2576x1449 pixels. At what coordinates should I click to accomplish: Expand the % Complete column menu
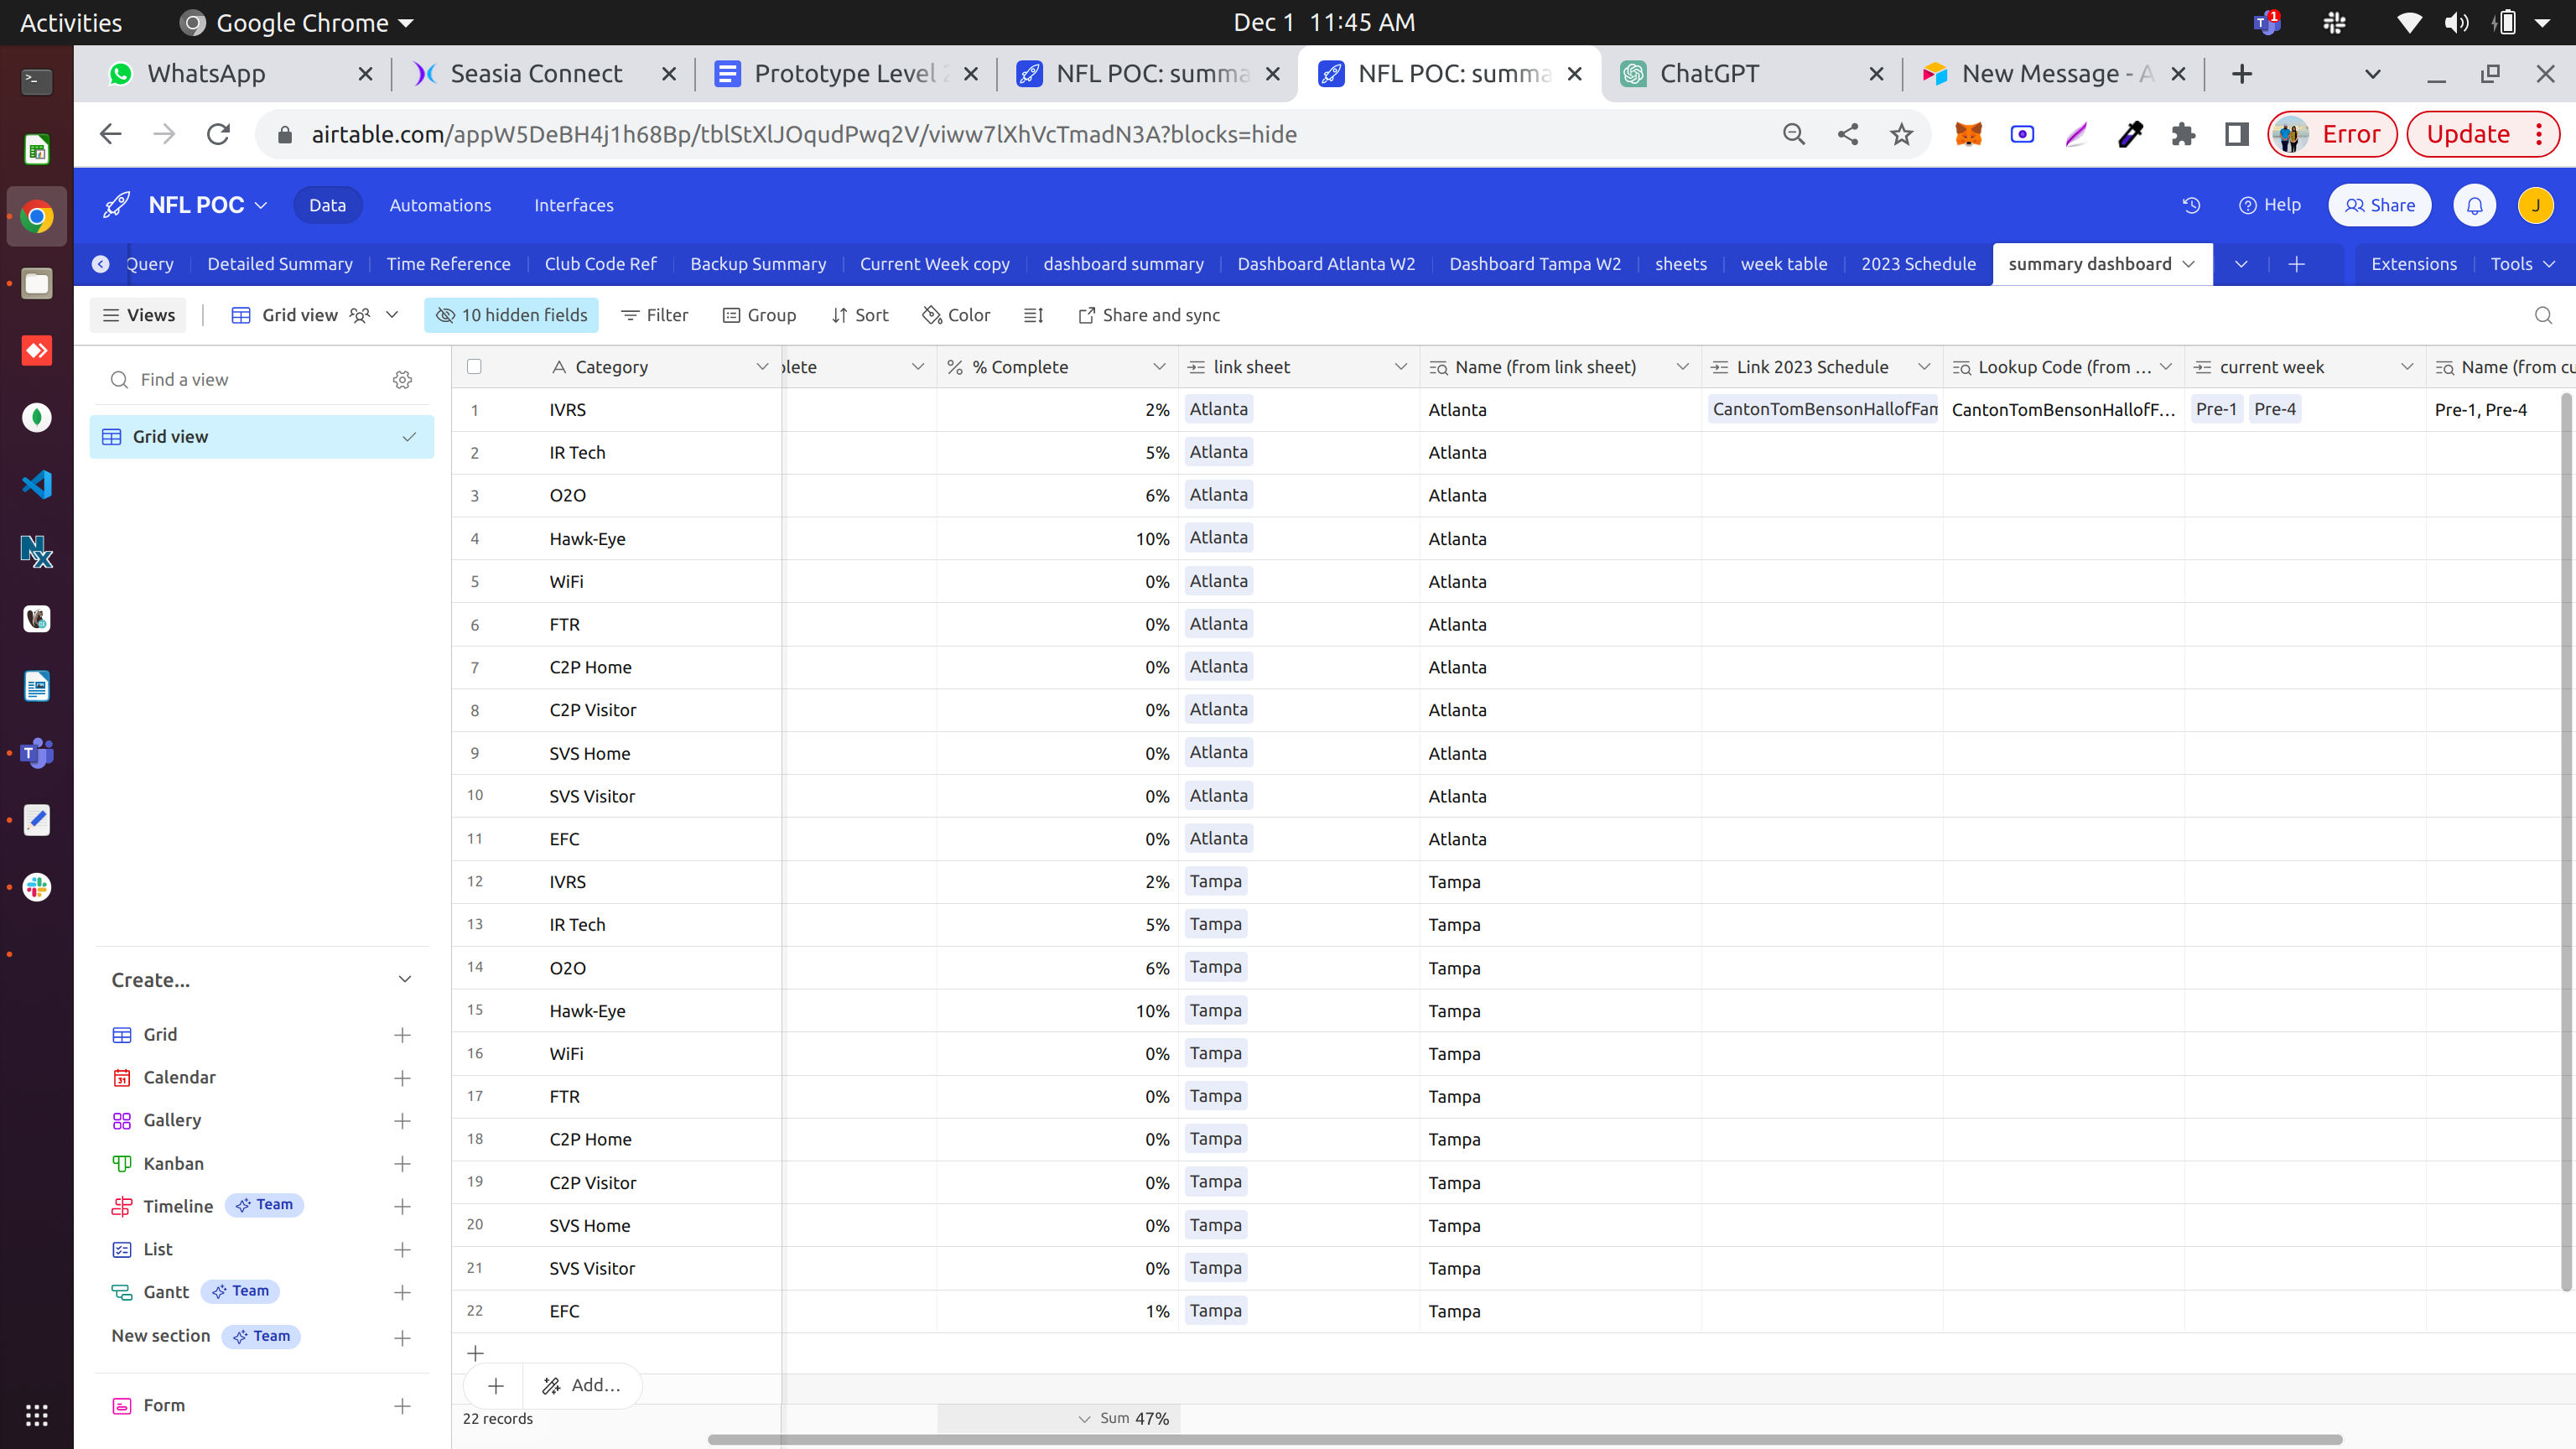[x=1159, y=367]
